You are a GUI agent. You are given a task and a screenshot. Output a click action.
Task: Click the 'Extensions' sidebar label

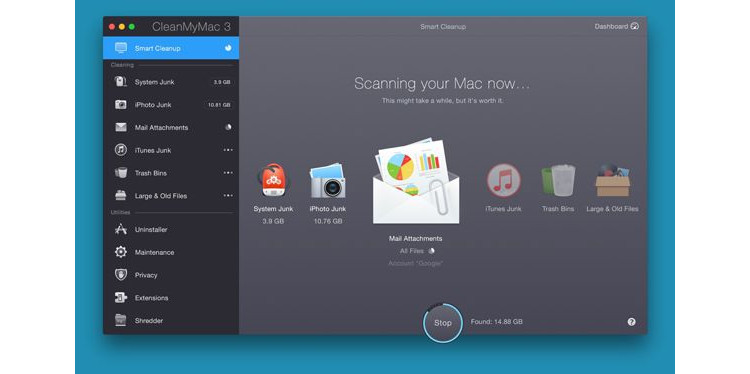coord(152,297)
